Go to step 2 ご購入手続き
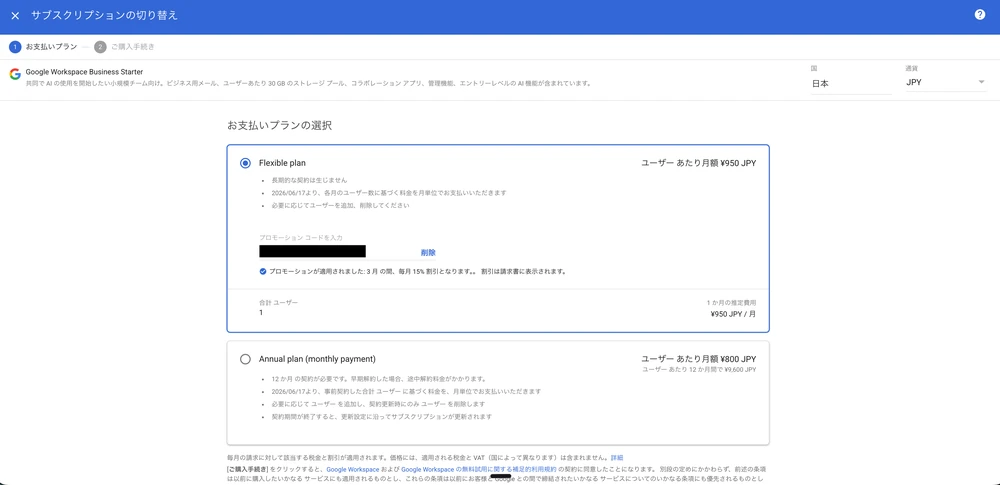The width and height of the screenshot is (1000, 485). coord(124,47)
